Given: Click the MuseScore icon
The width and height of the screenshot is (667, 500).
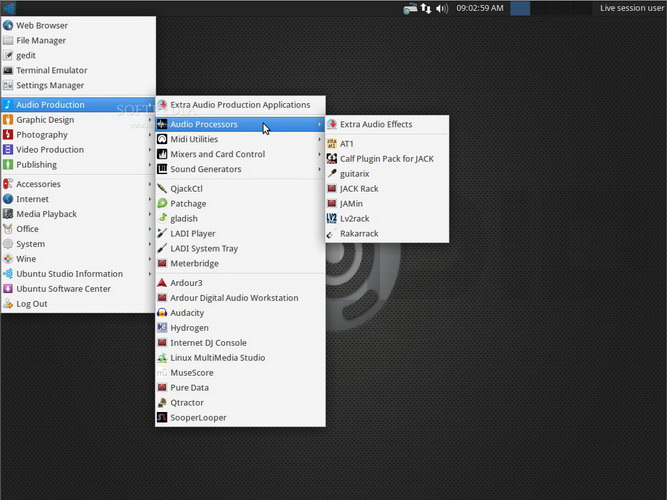Looking at the screenshot, I should tap(162, 373).
